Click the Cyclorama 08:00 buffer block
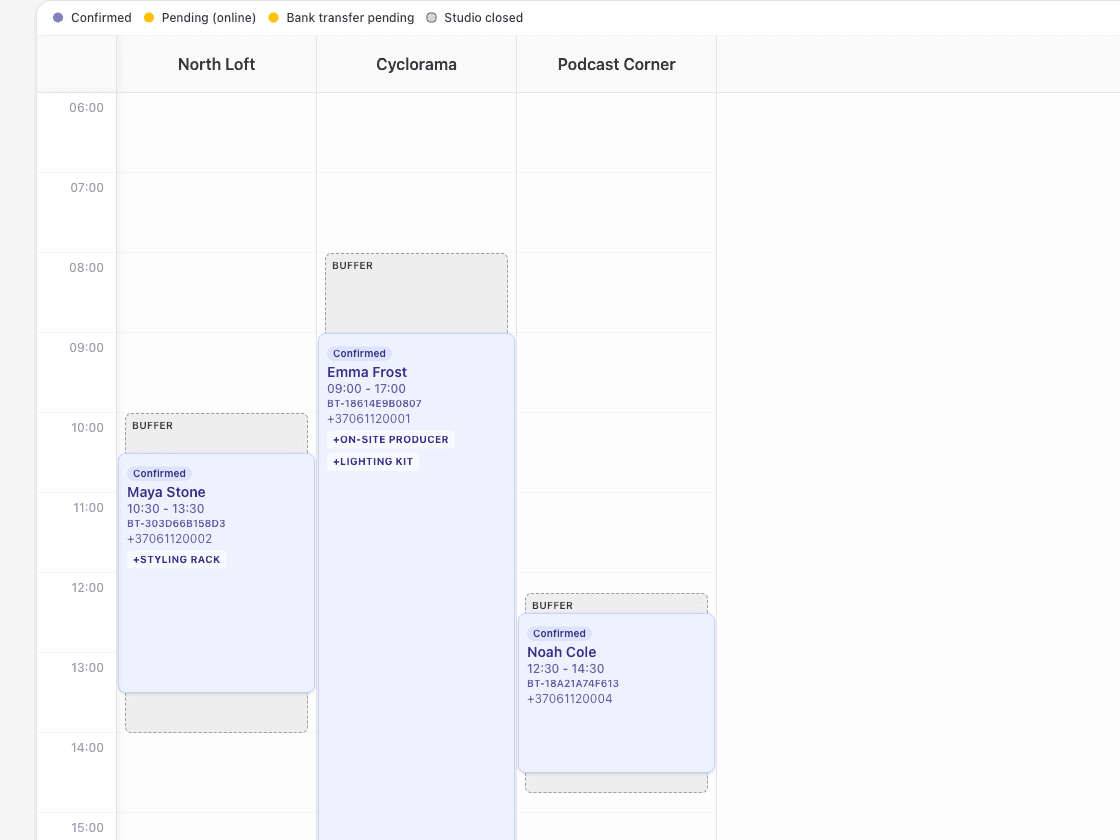The height and width of the screenshot is (840, 1120). click(x=416, y=295)
